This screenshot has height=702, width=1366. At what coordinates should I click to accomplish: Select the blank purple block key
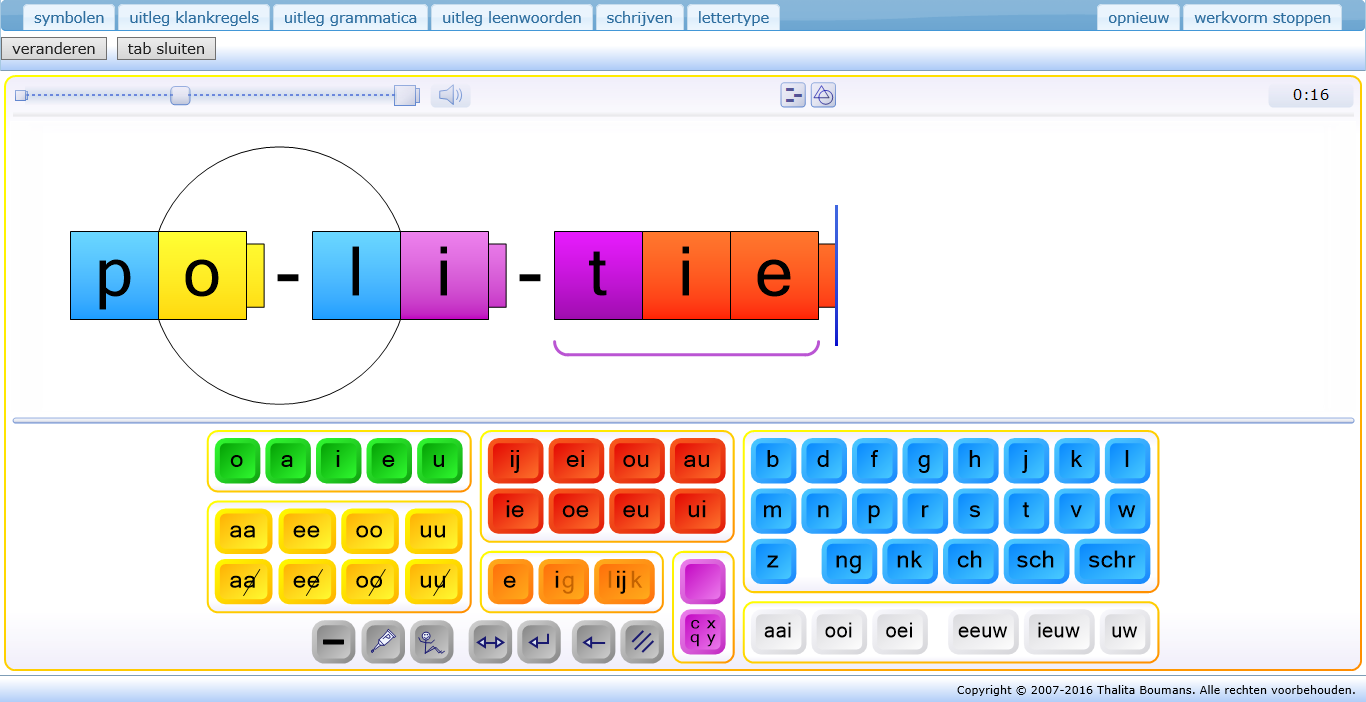tap(702, 579)
